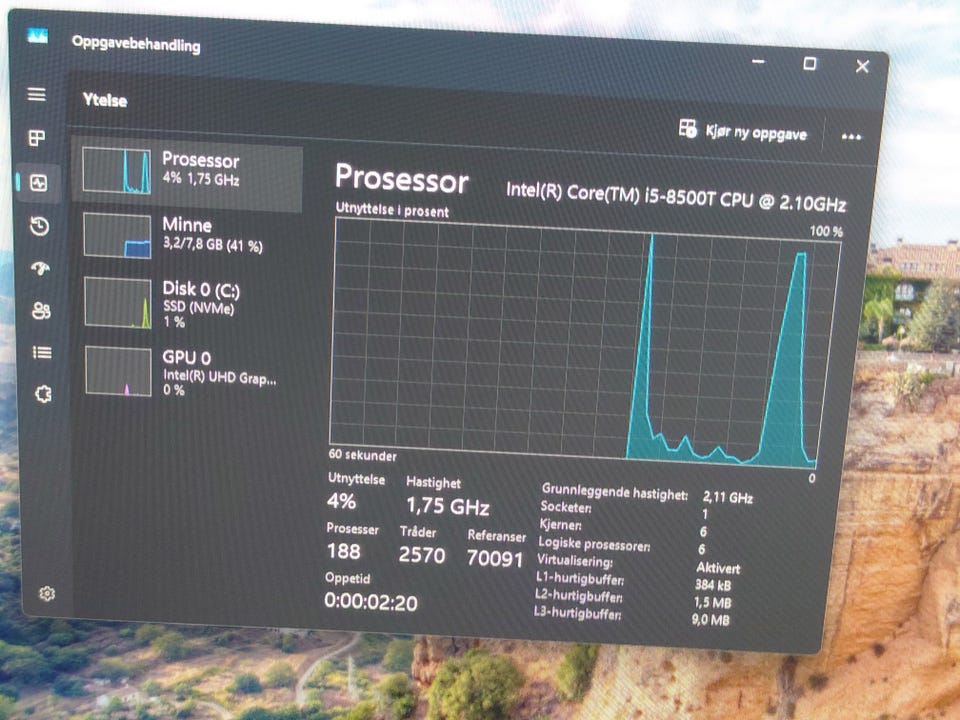Open the App history sidebar icon
Viewport: 960px width, 720px height.
[39, 226]
